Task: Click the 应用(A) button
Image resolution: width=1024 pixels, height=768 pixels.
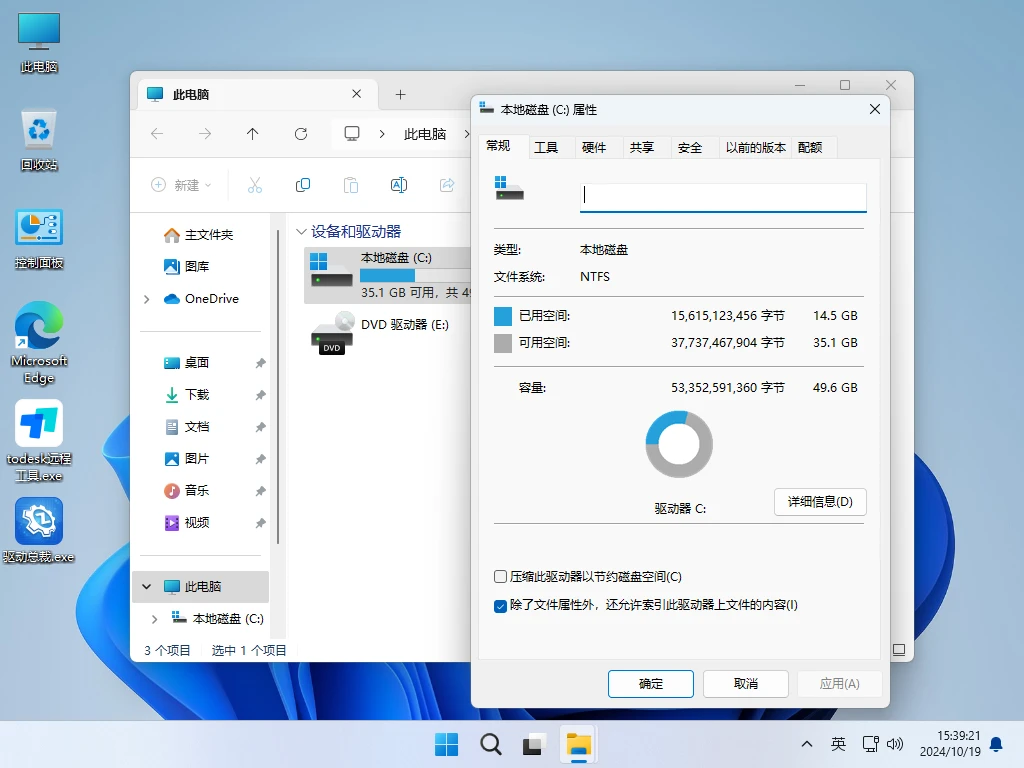Action: tap(840, 684)
